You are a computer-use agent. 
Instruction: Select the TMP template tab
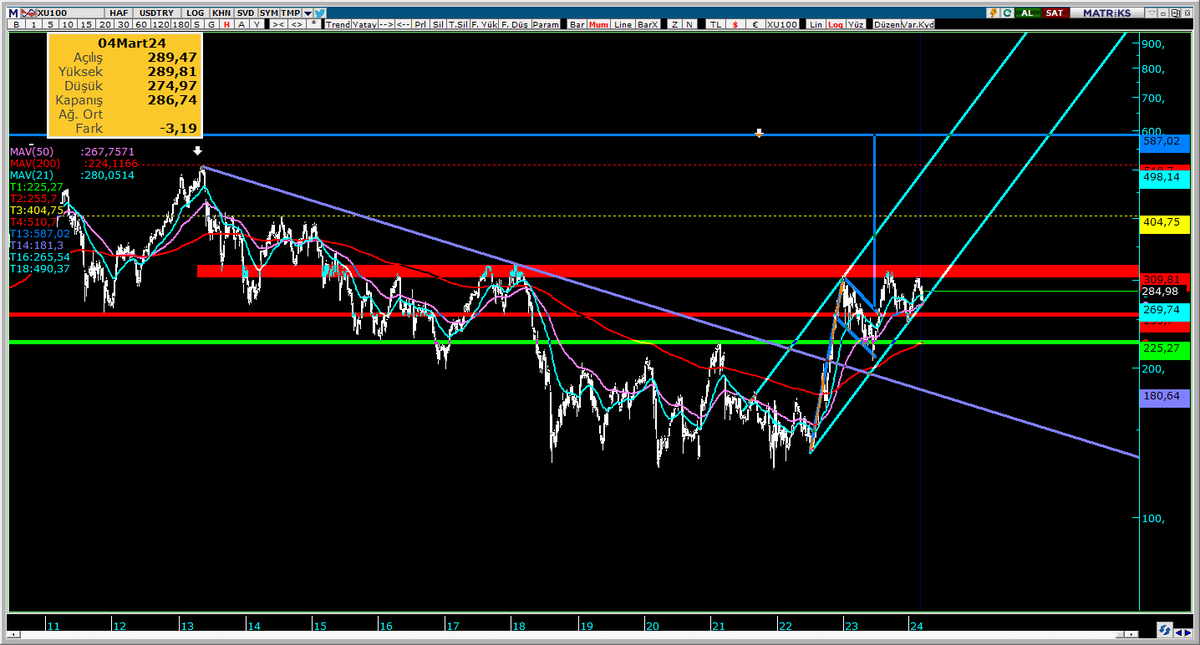click(290, 13)
